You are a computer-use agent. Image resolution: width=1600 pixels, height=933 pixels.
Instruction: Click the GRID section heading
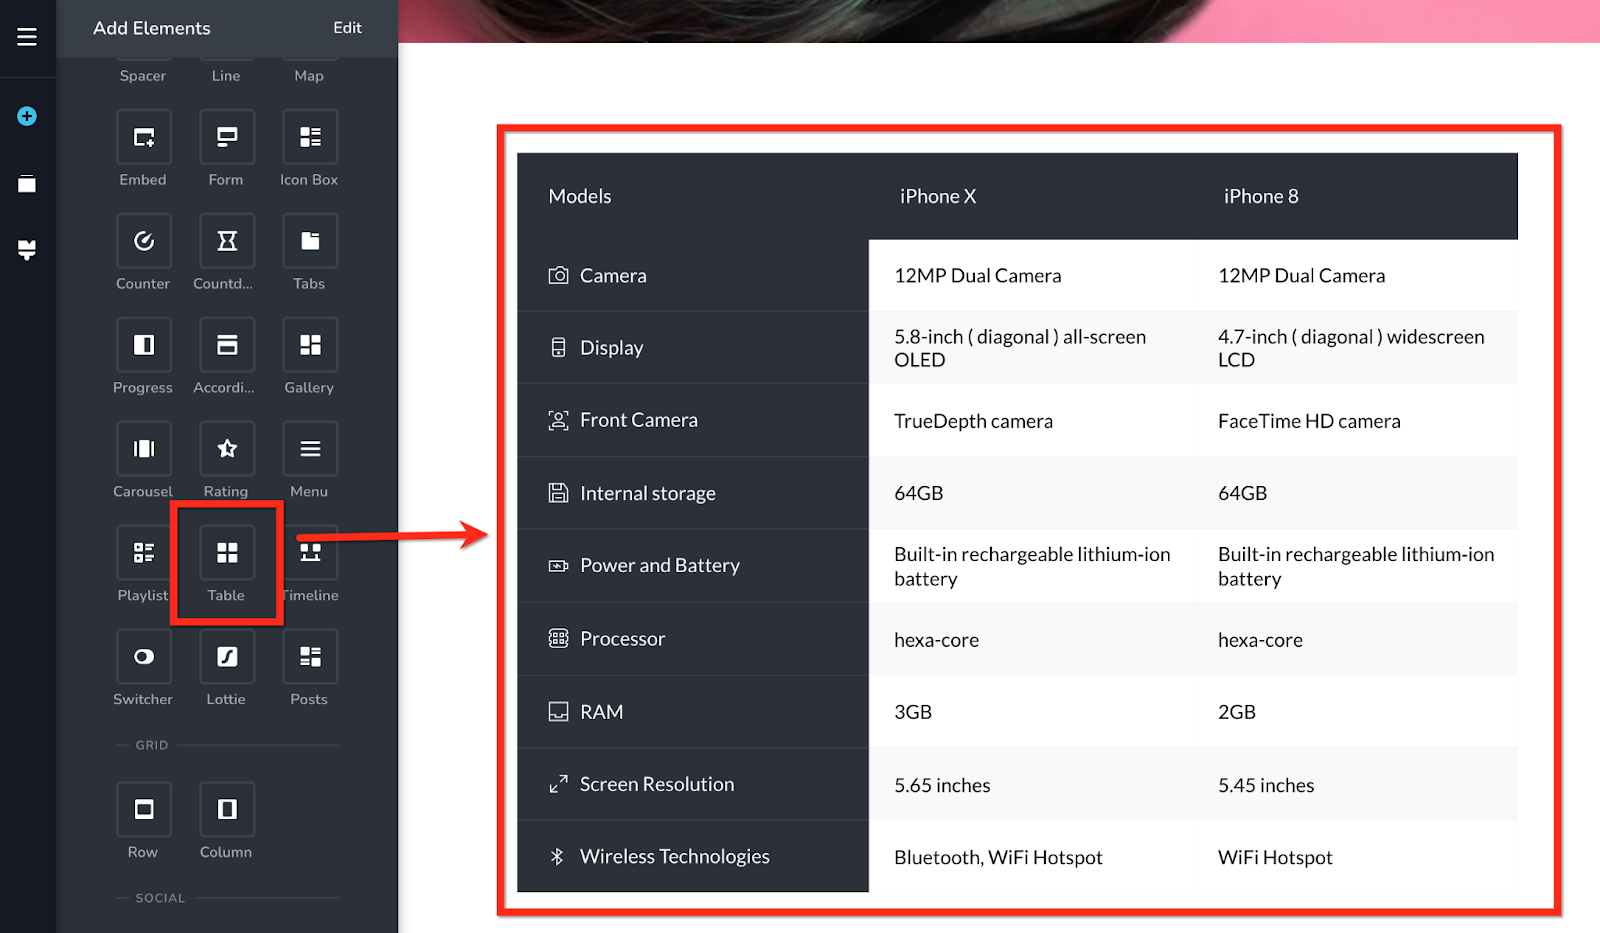[152, 745]
